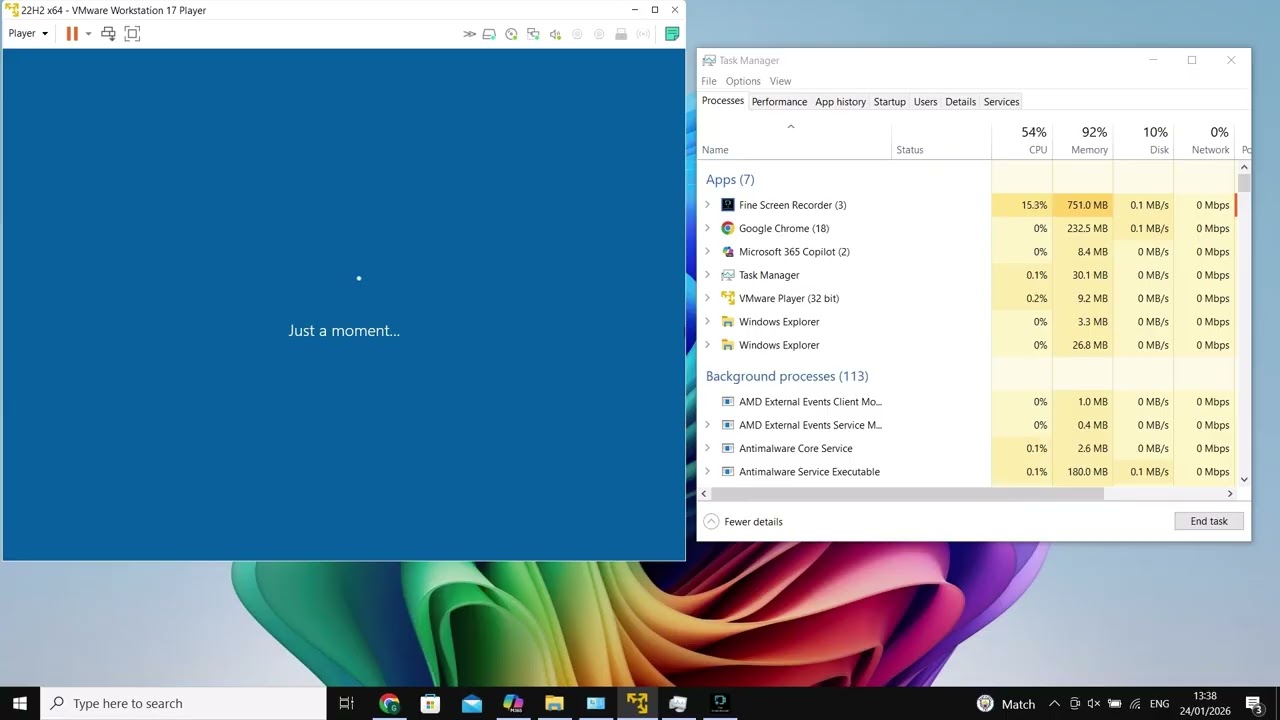Viewport: 1280px width, 720px height.
Task: Select the AMD External Events Client Mo... process
Action: click(x=809, y=402)
